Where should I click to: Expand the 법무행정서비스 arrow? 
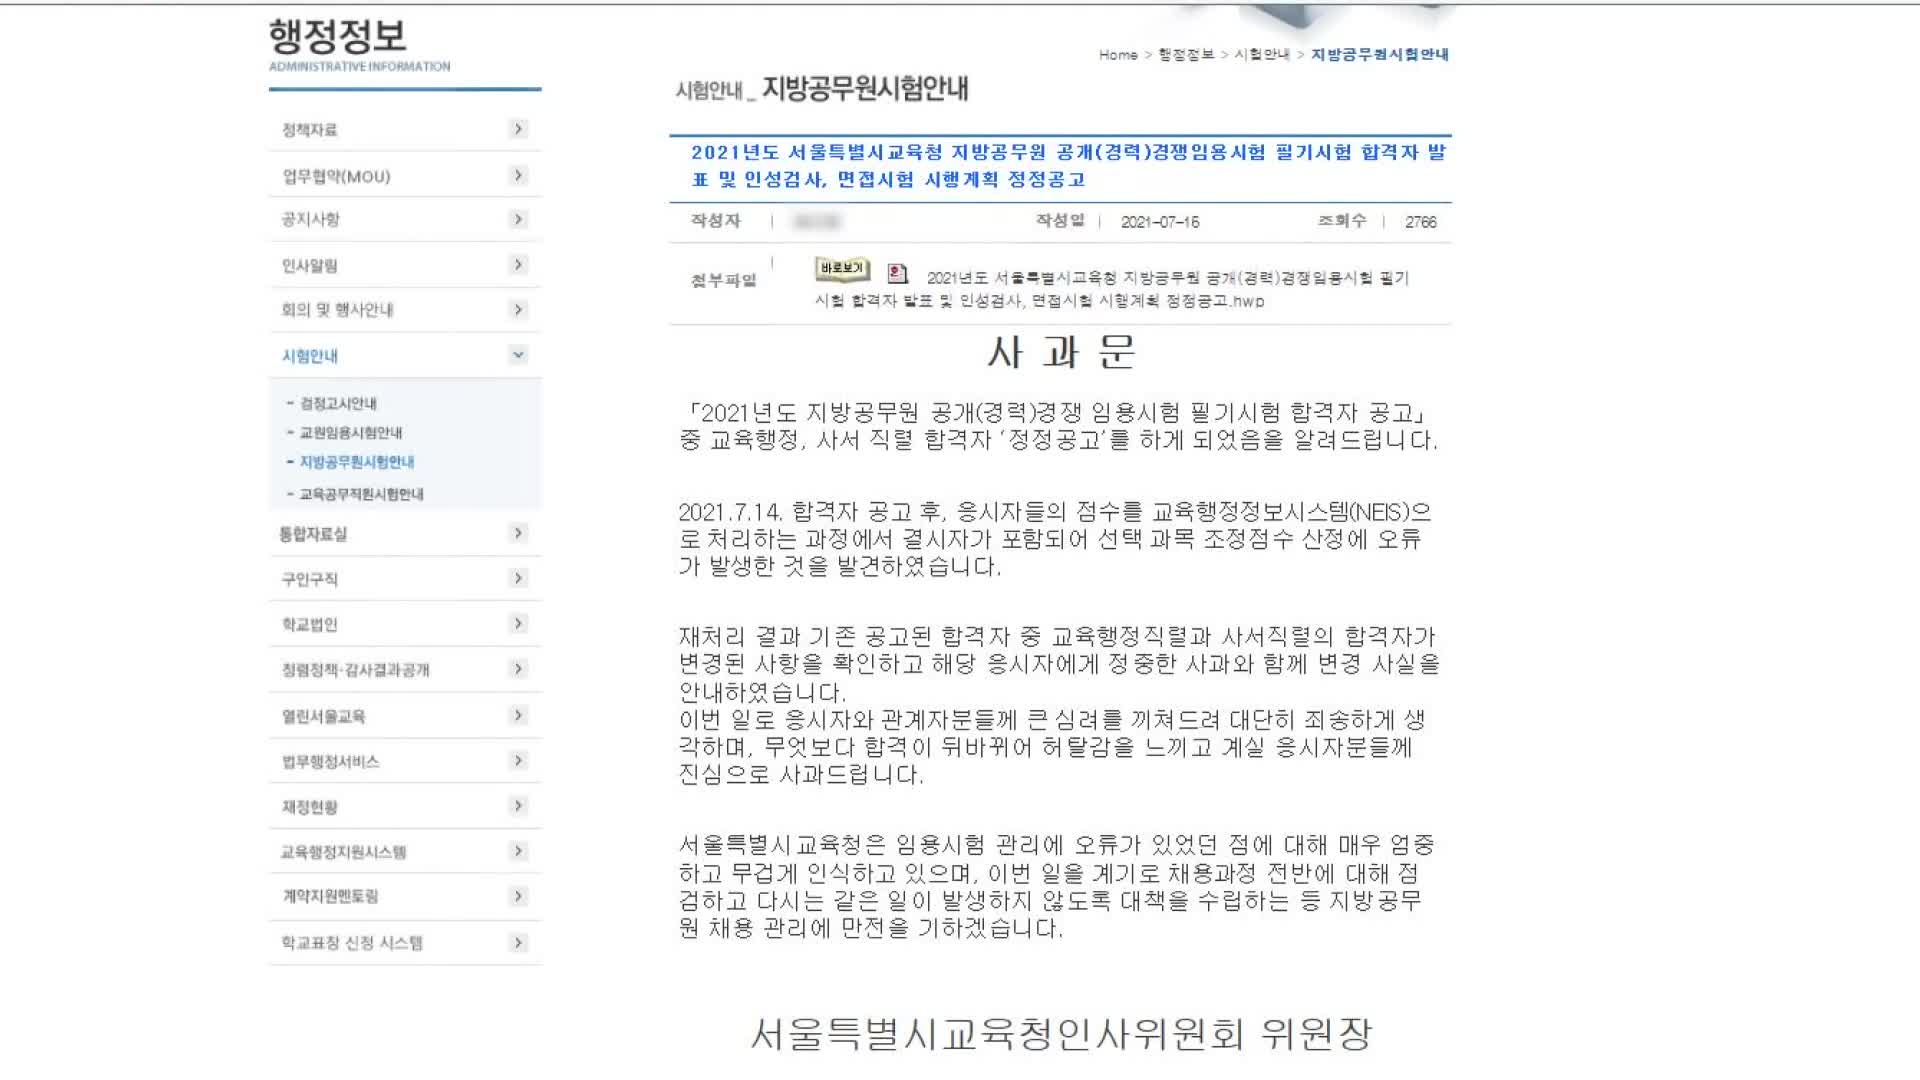click(x=518, y=761)
